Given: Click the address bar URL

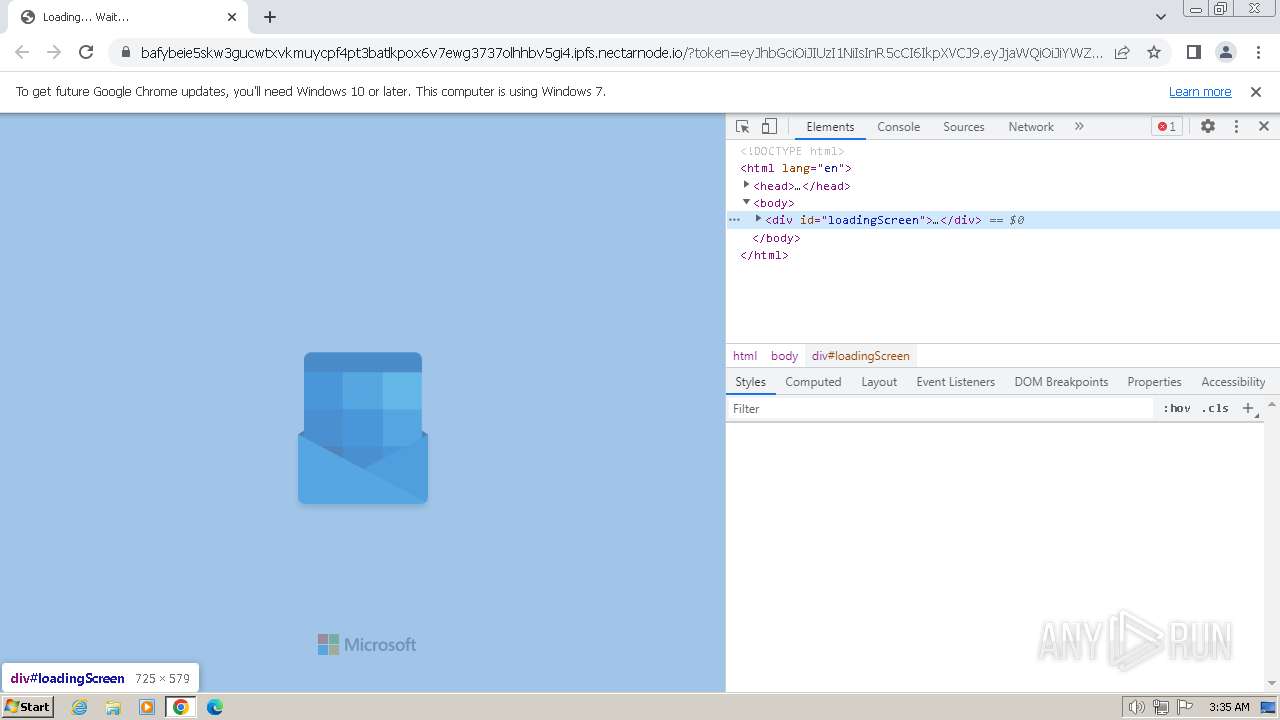Looking at the screenshot, I should point(621,53).
